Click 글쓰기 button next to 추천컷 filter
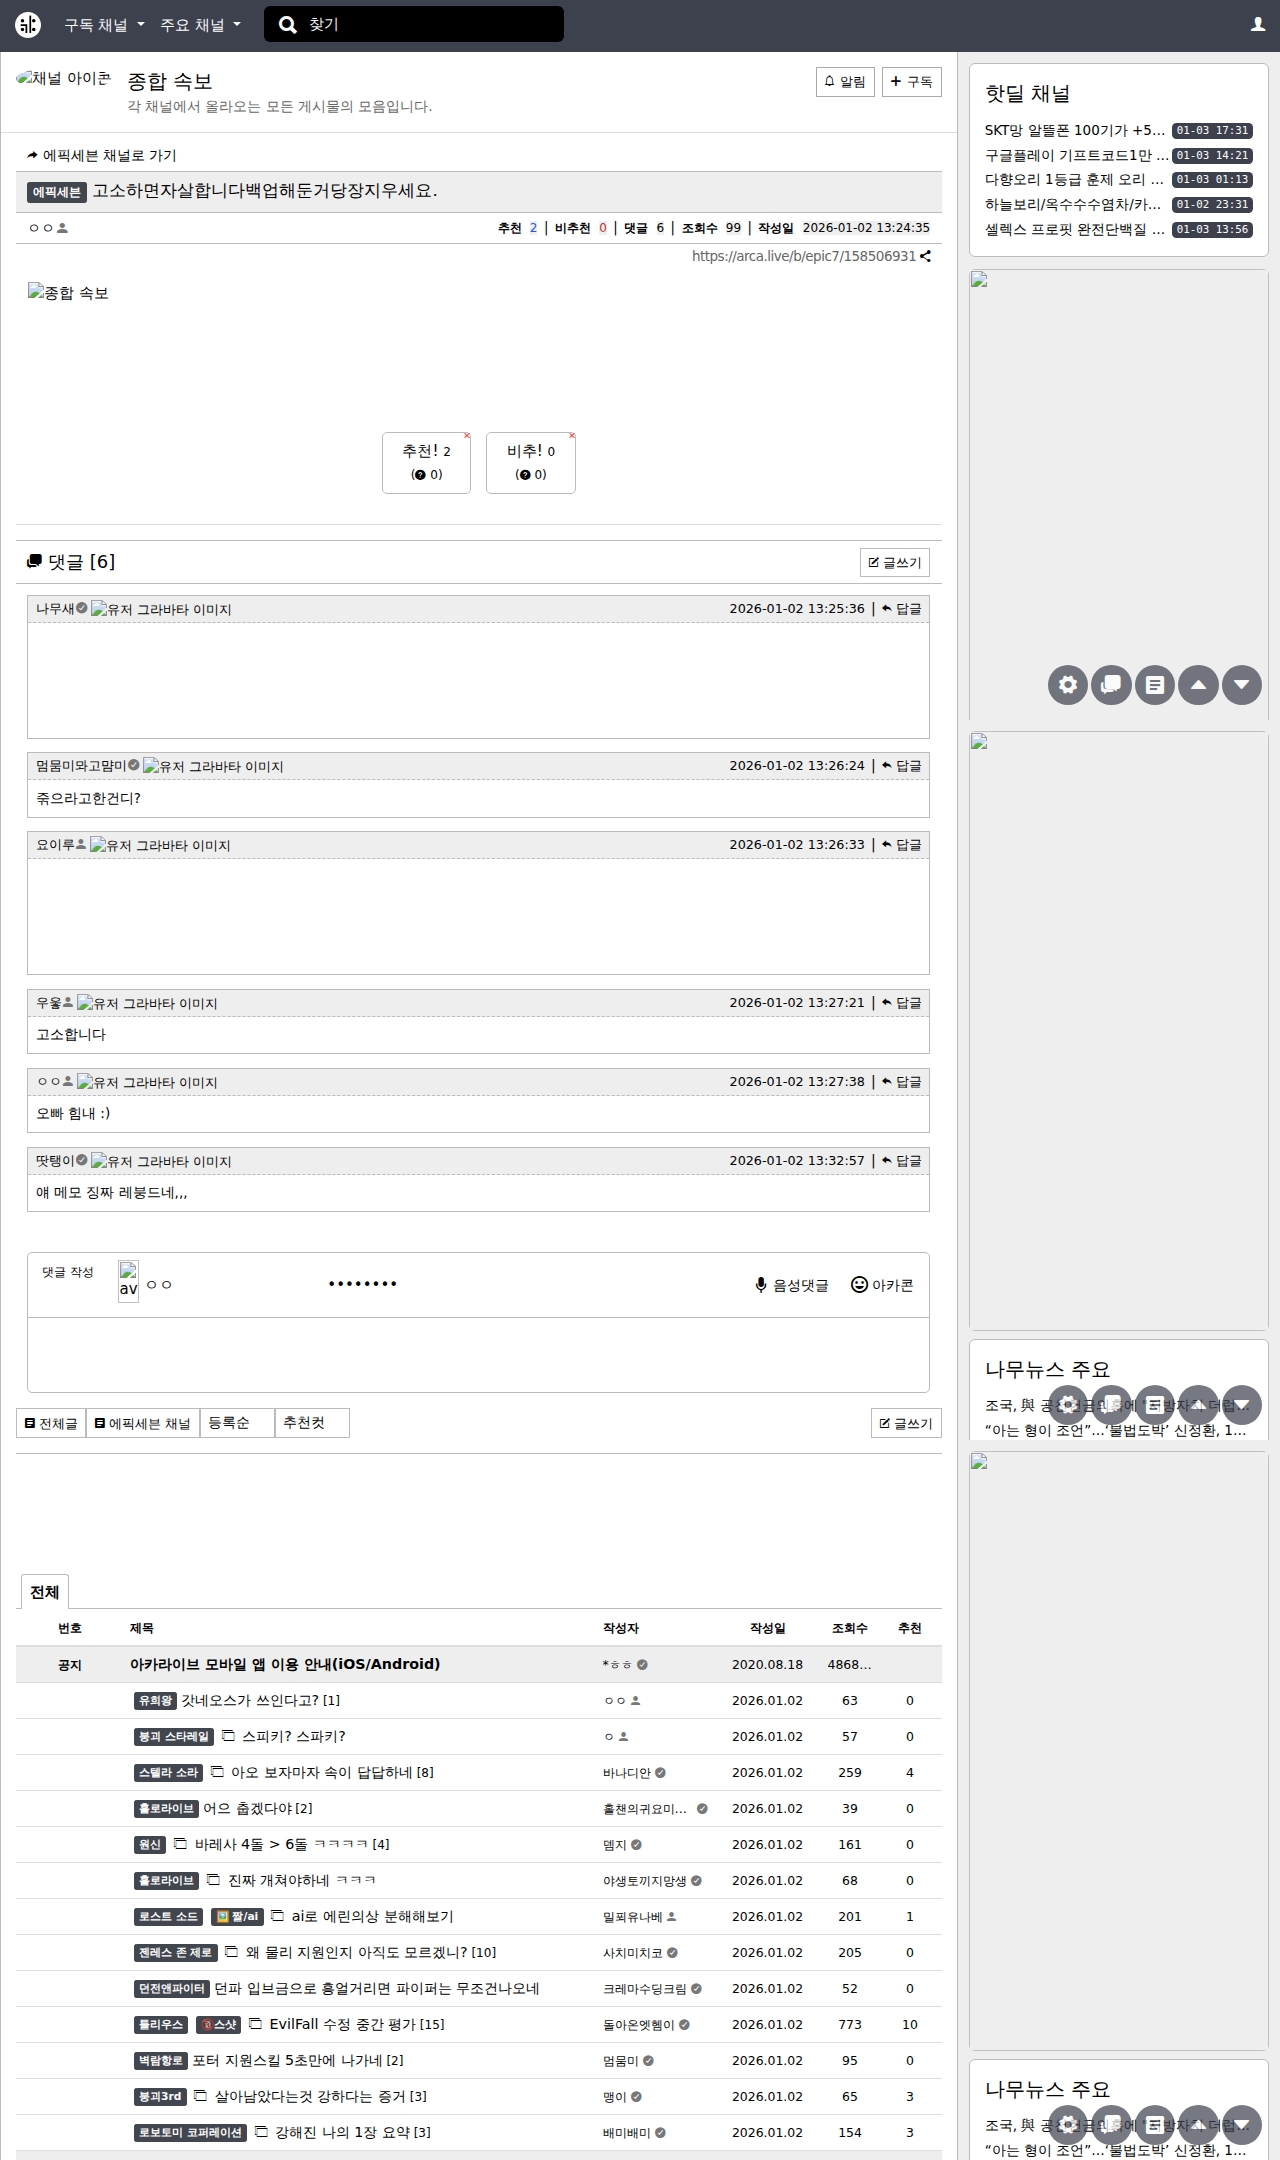1280x2160 pixels. [906, 1423]
